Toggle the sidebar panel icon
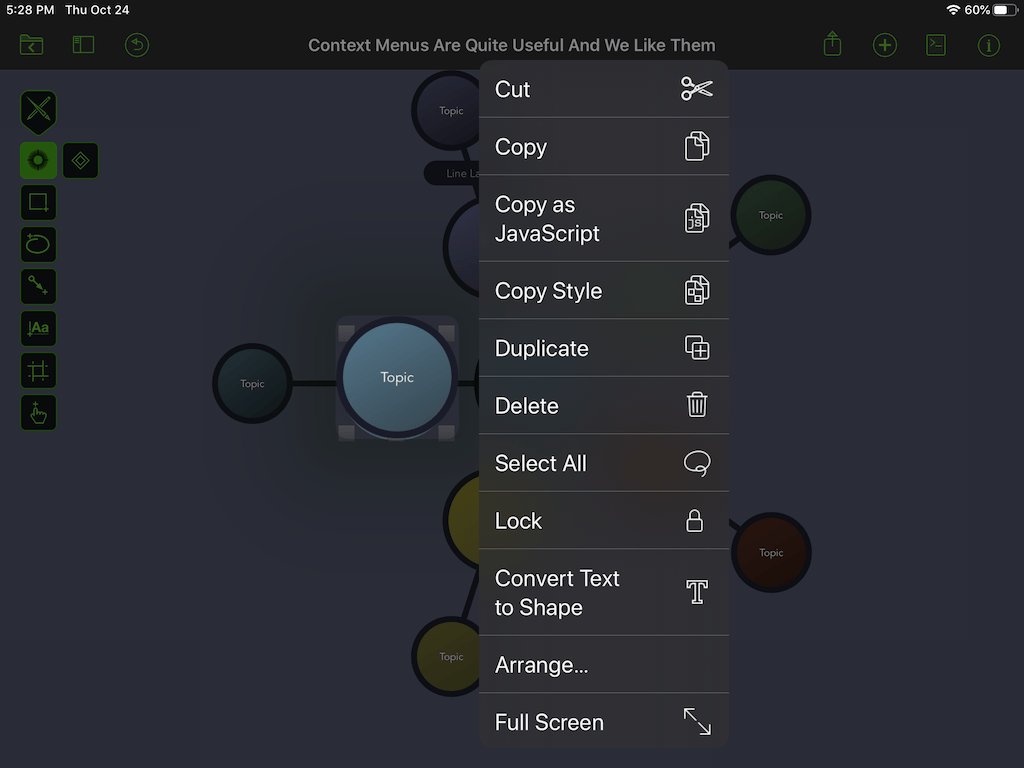 tap(84, 45)
